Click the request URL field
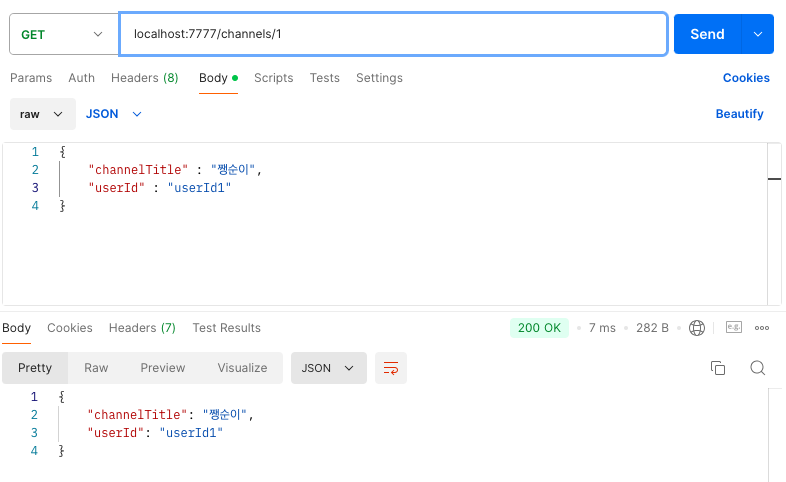The height and width of the screenshot is (482, 786). [x=394, y=34]
